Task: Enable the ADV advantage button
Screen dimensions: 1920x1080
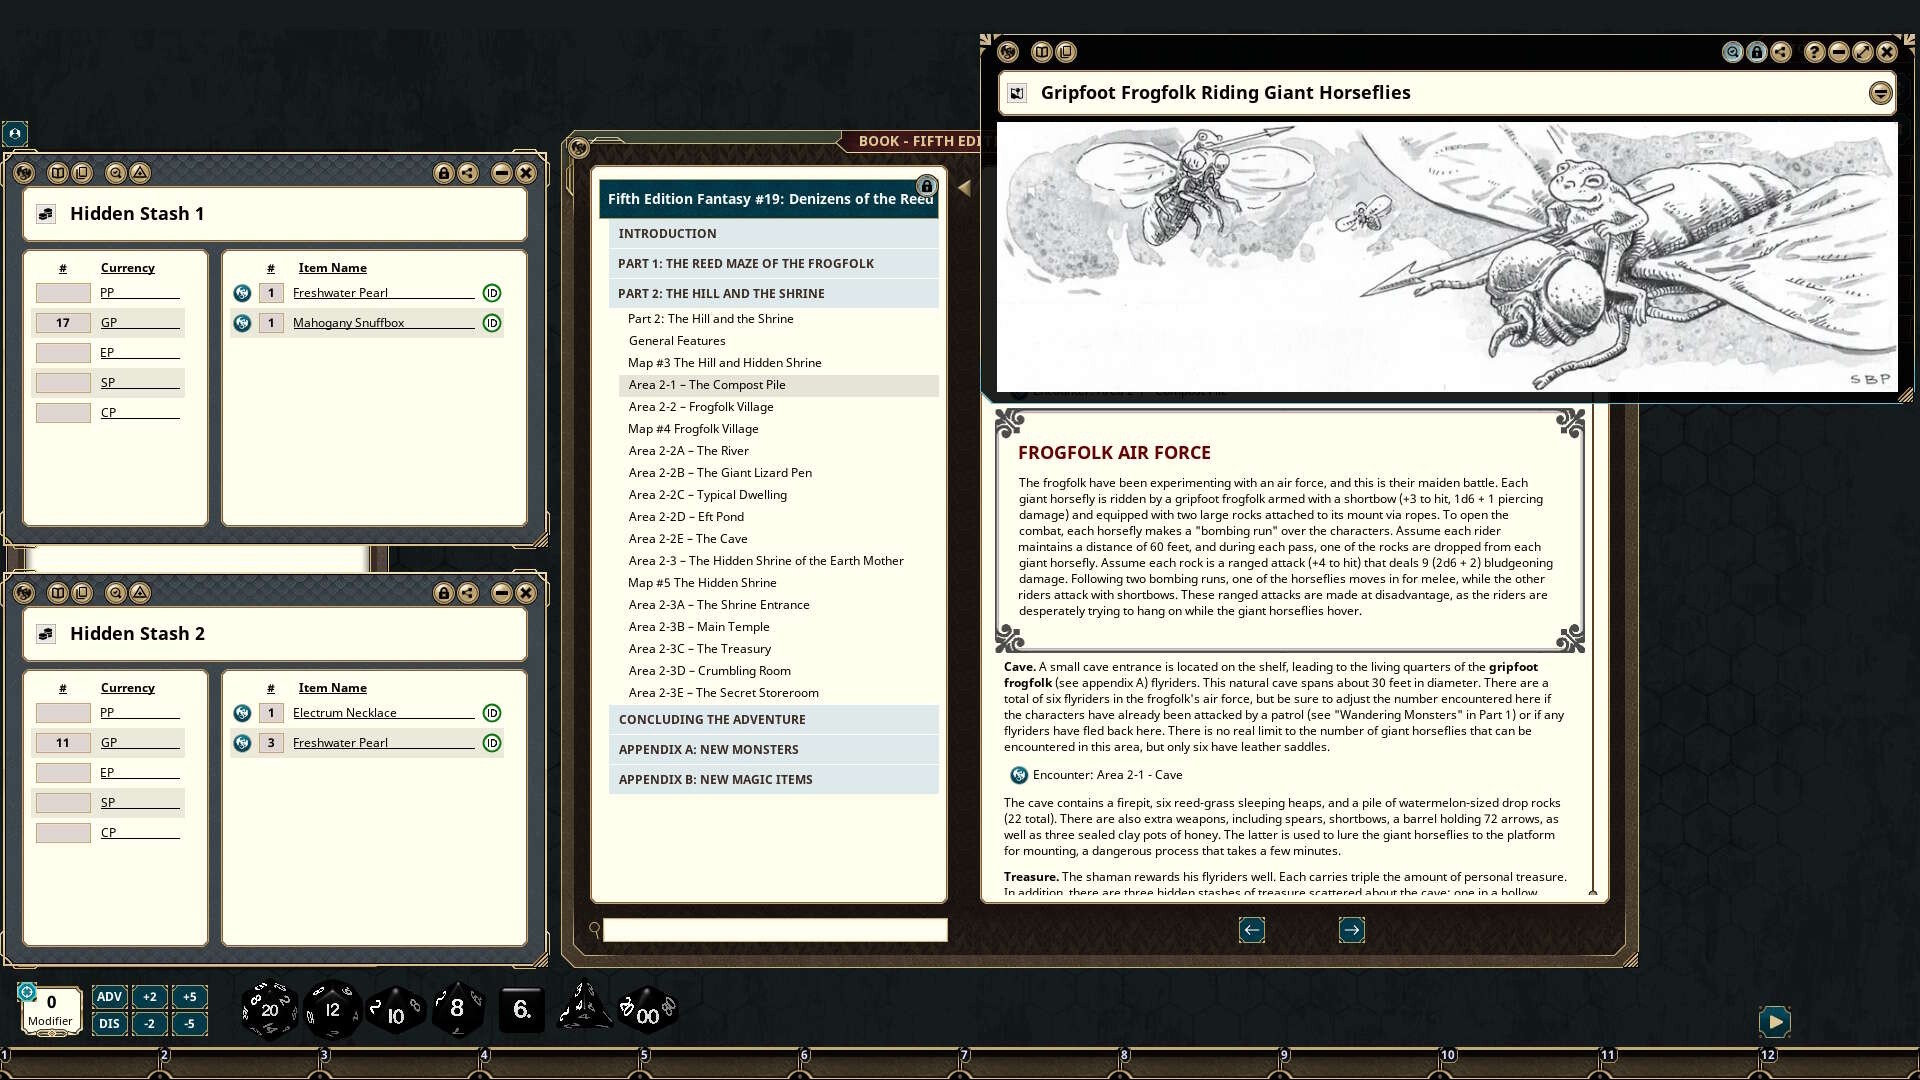Action: pyautogui.click(x=109, y=996)
